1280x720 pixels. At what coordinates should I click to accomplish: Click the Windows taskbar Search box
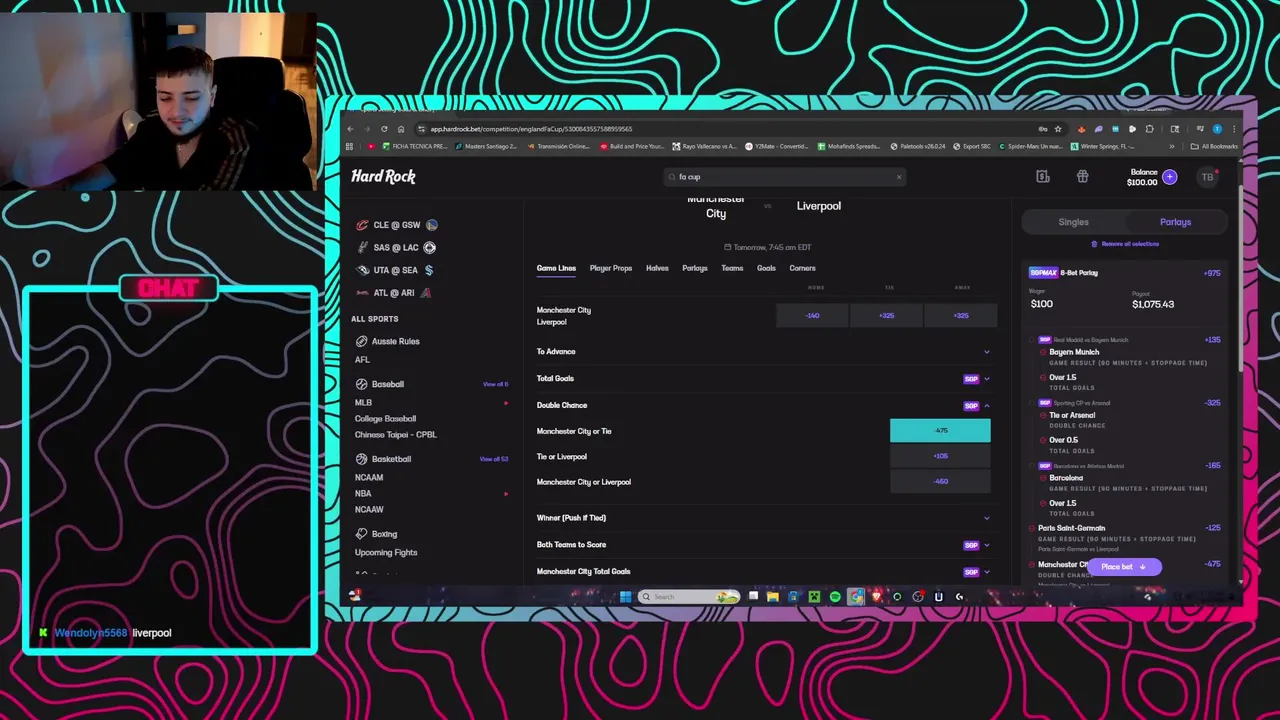point(688,597)
